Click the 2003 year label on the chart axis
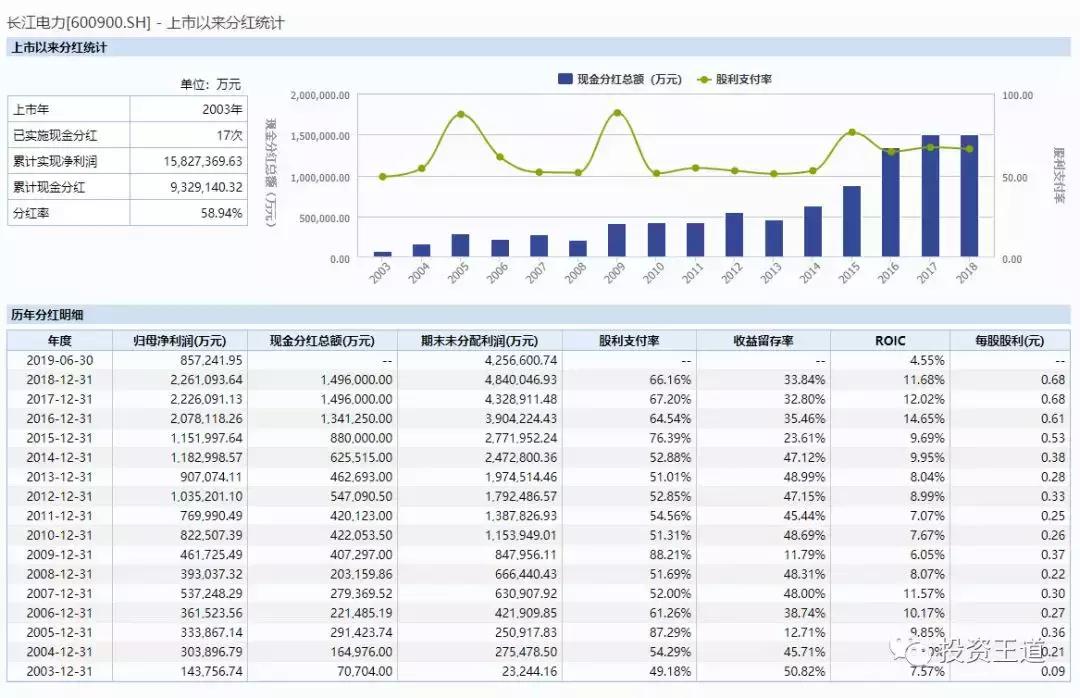Viewport: 1080px width, 698px height. 381,271
